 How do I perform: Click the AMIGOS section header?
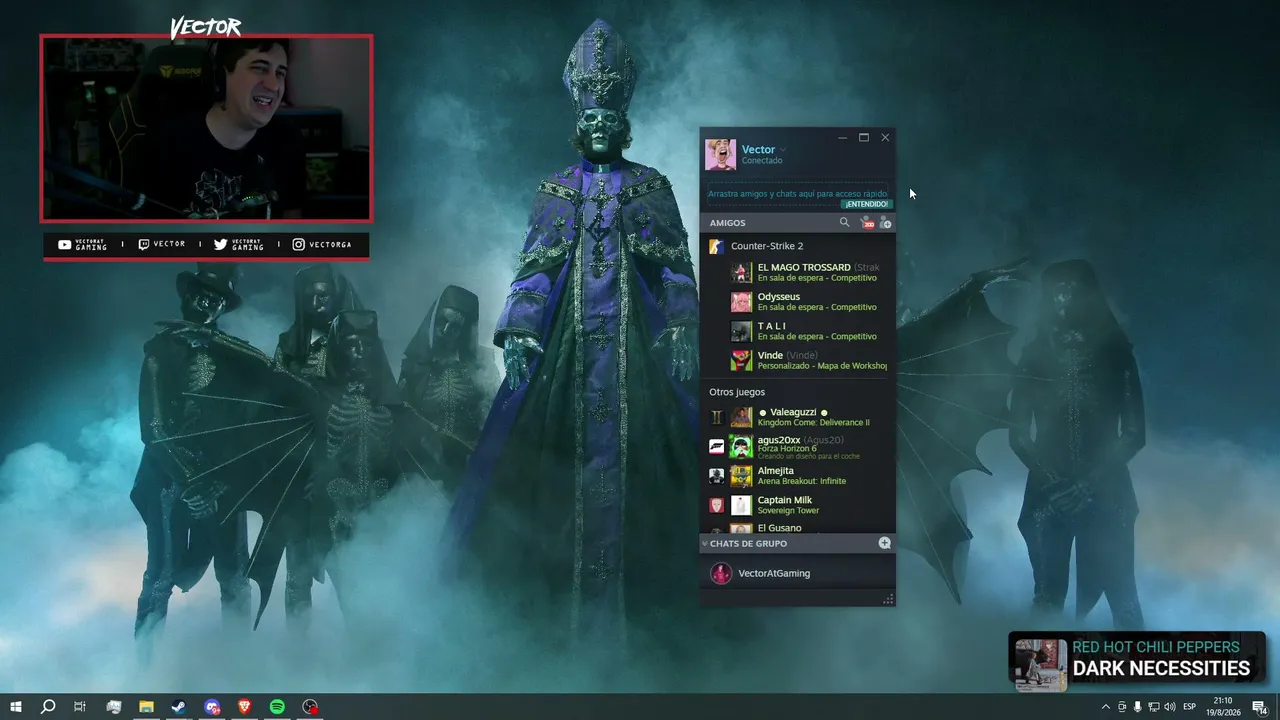point(727,223)
